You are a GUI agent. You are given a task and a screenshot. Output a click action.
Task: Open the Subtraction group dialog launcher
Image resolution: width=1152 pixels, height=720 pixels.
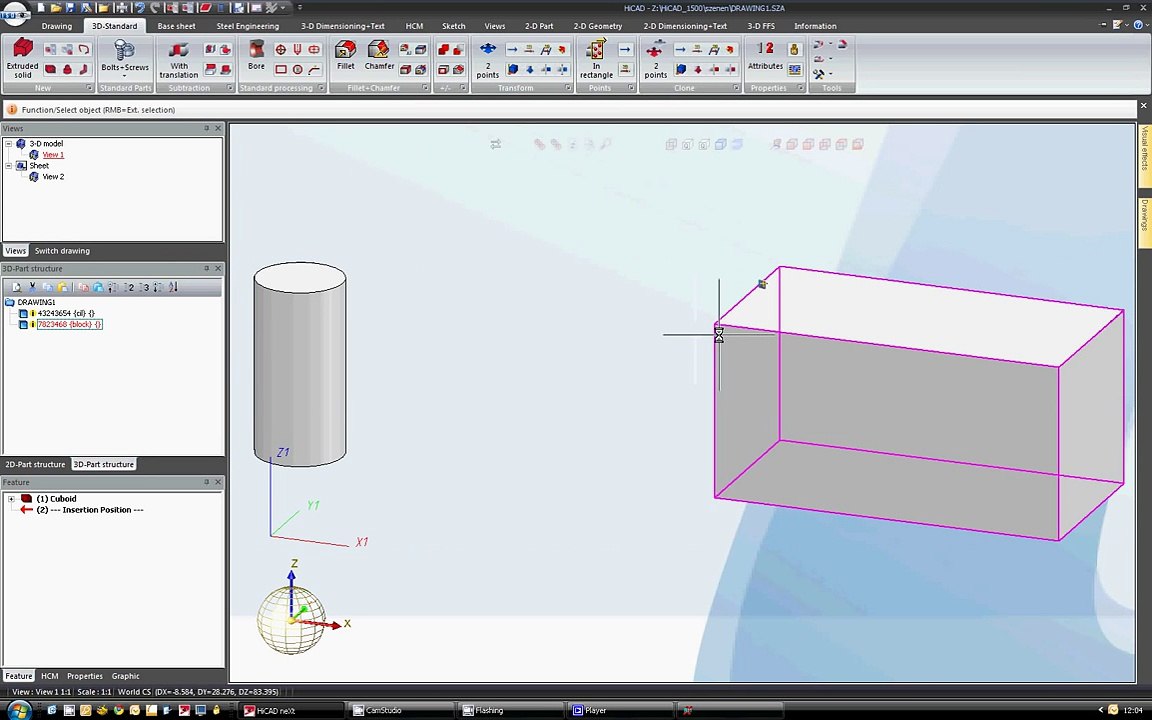[230, 87]
